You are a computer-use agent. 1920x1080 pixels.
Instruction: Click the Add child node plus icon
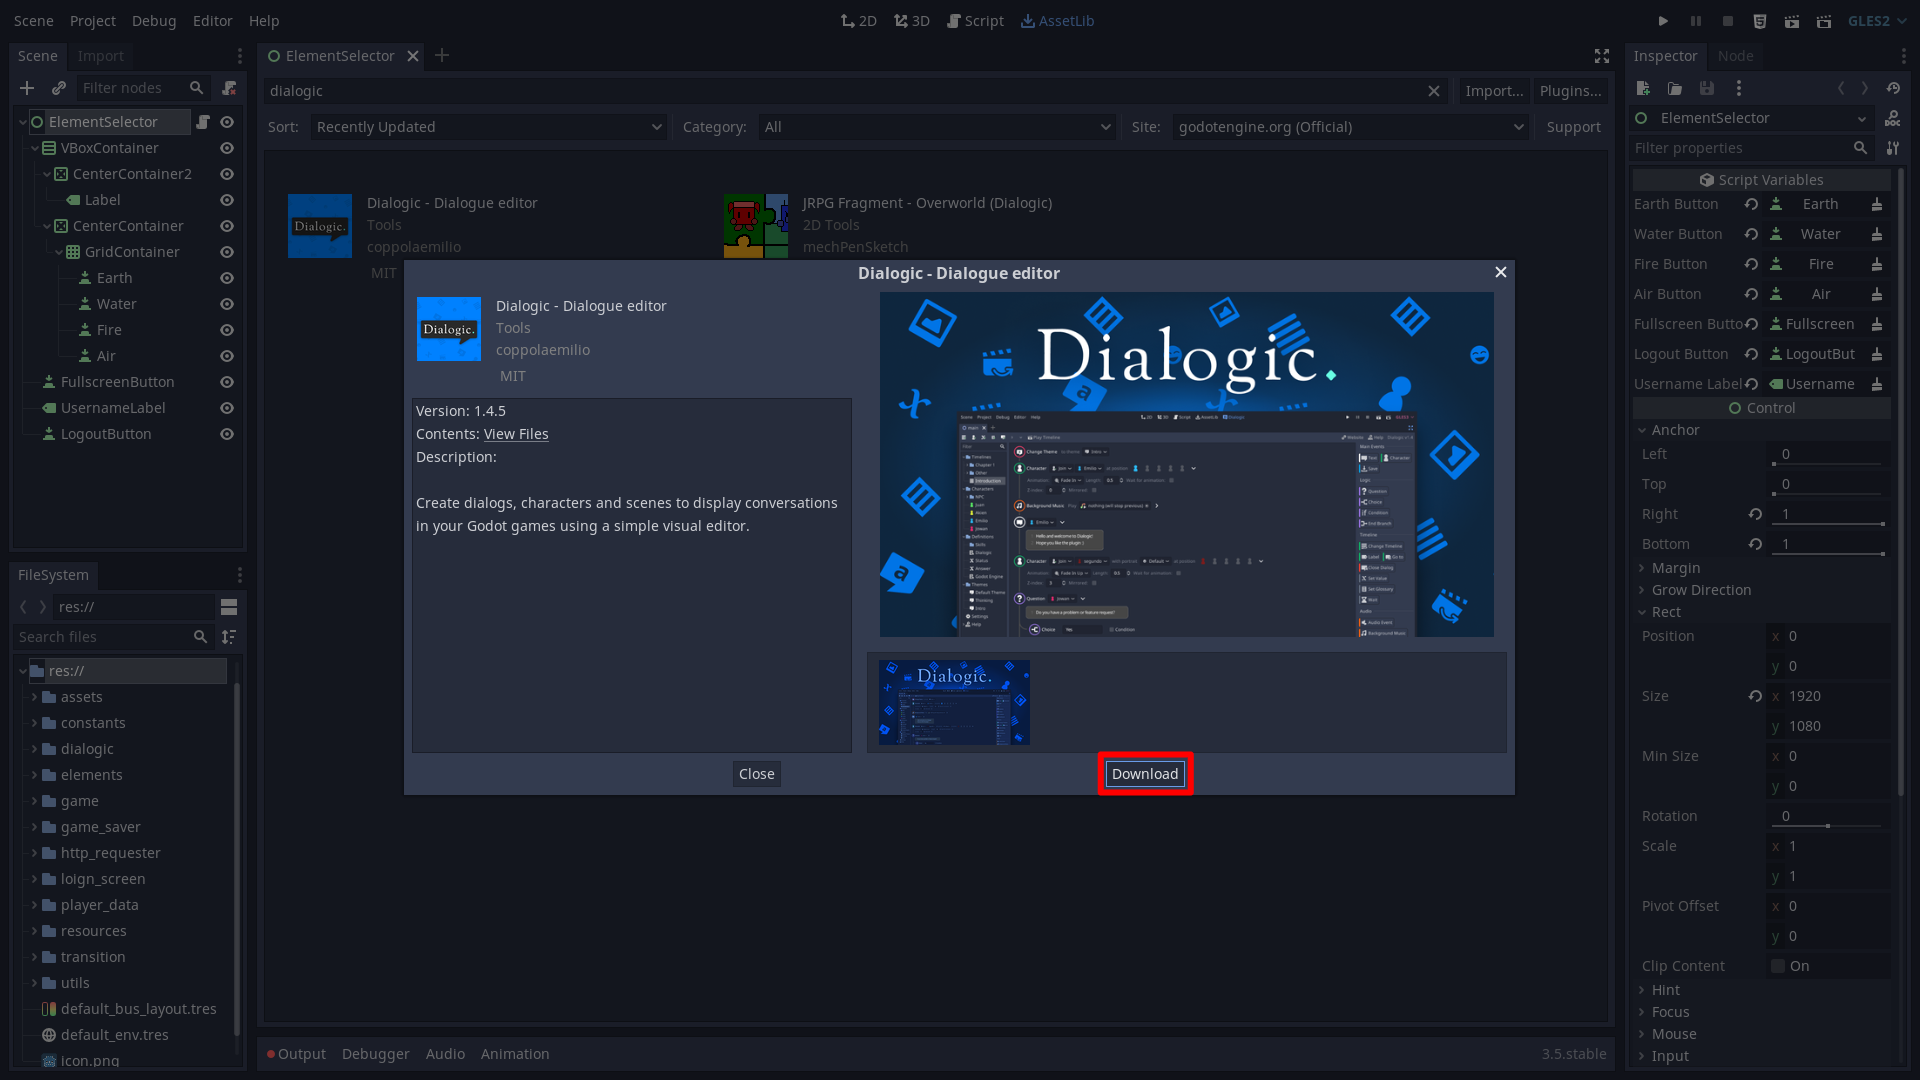tap(27, 88)
